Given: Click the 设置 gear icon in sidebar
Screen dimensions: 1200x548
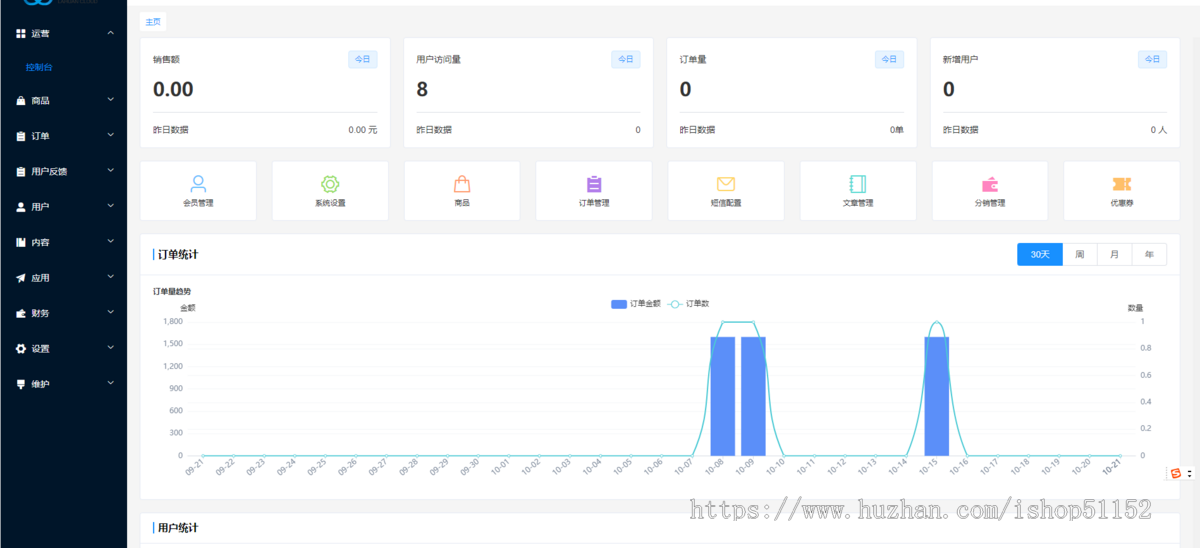Looking at the screenshot, I should 21,349.
